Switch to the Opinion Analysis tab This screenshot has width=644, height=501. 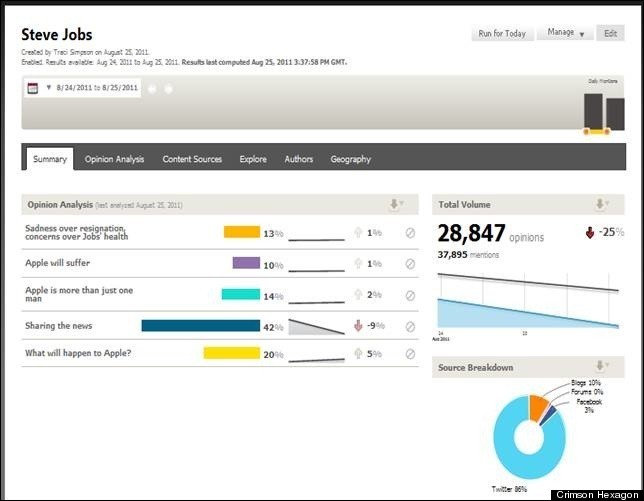point(114,159)
